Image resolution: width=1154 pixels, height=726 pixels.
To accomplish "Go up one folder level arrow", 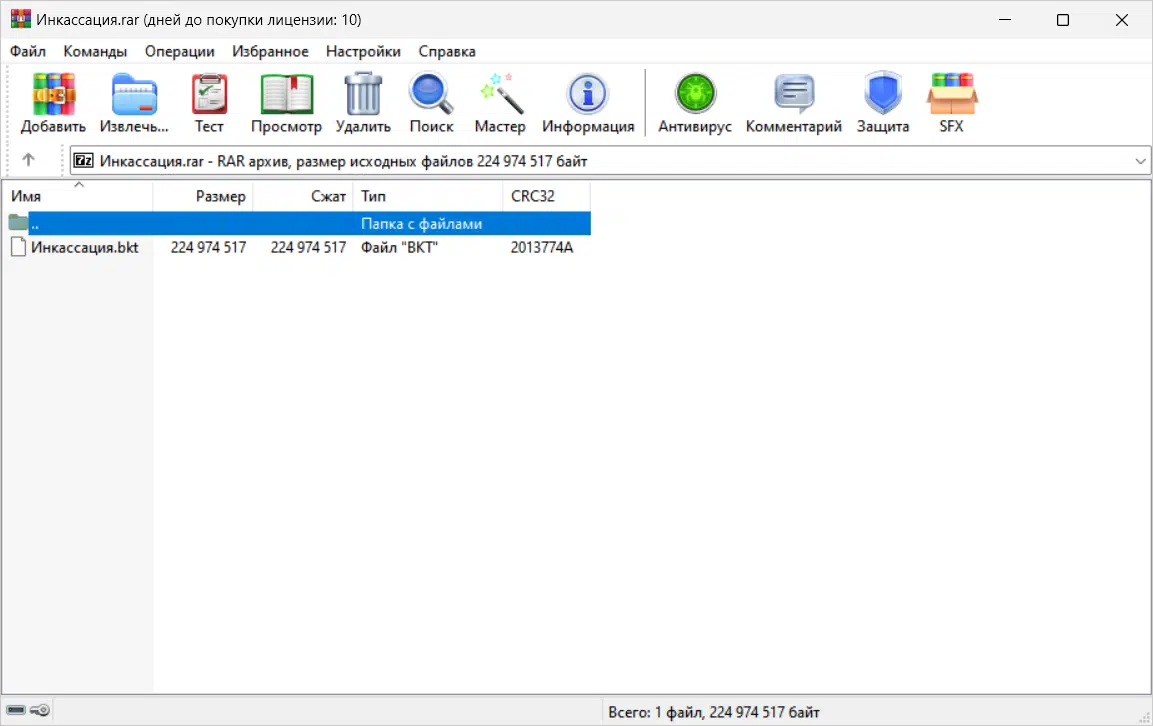I will pos(28,160).
